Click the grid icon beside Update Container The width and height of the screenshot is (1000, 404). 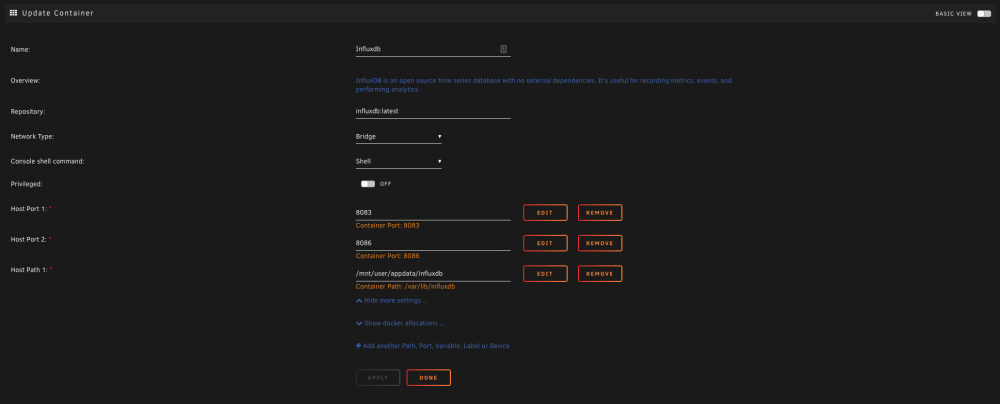(x=13, y=13)
